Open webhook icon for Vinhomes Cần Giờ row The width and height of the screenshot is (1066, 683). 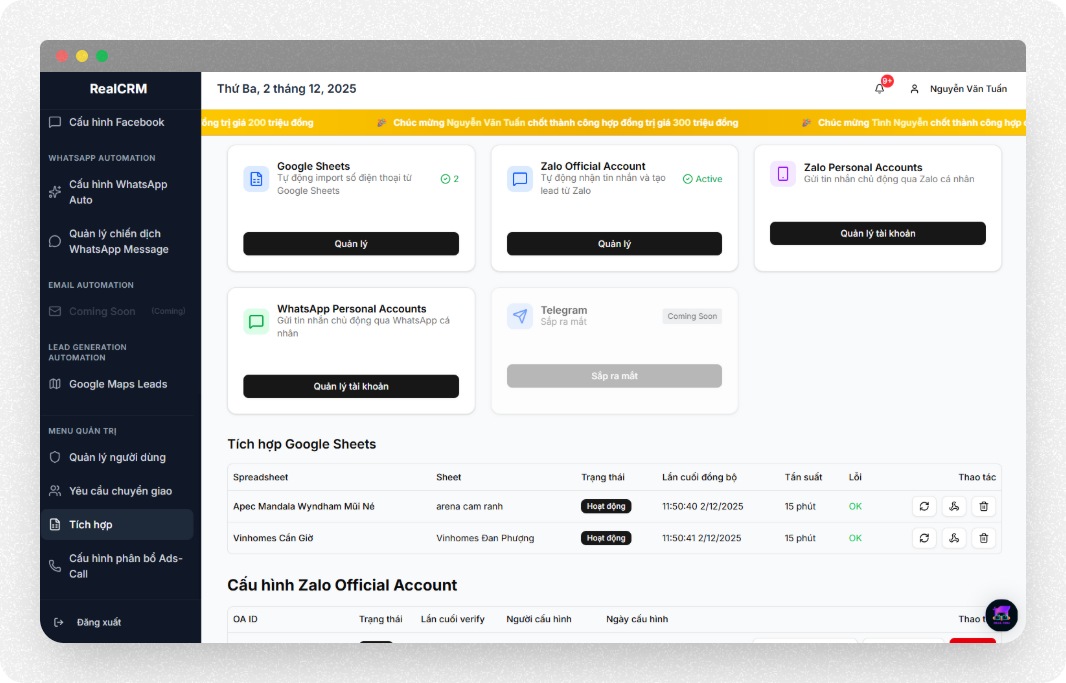(x=954, y=538)
